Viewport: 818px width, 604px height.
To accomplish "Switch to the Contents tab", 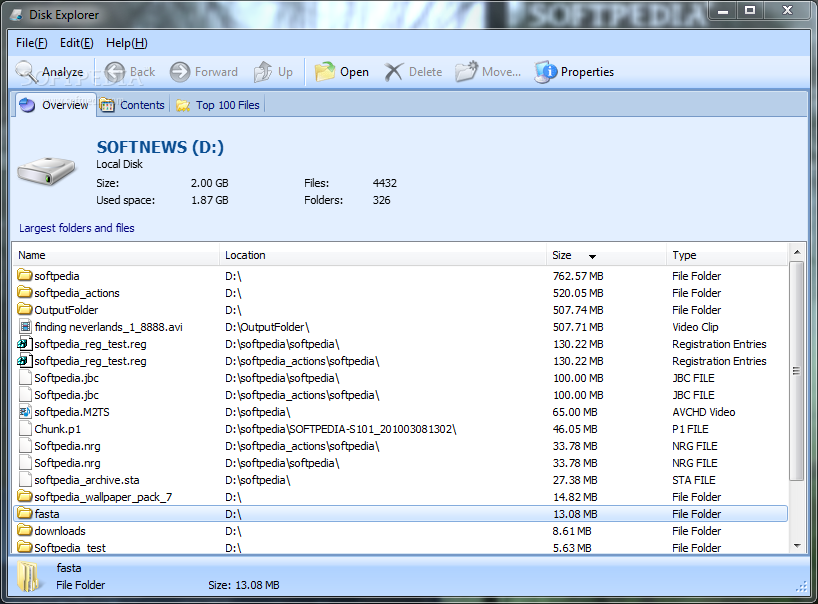I will coord(133,105).
